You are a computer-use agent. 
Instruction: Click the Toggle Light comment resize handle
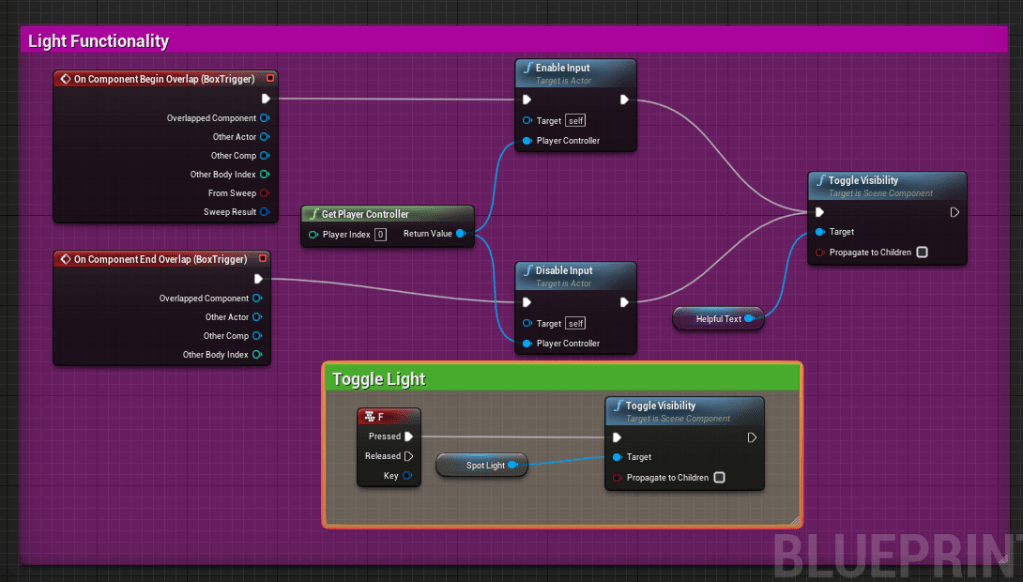(795, 520)
